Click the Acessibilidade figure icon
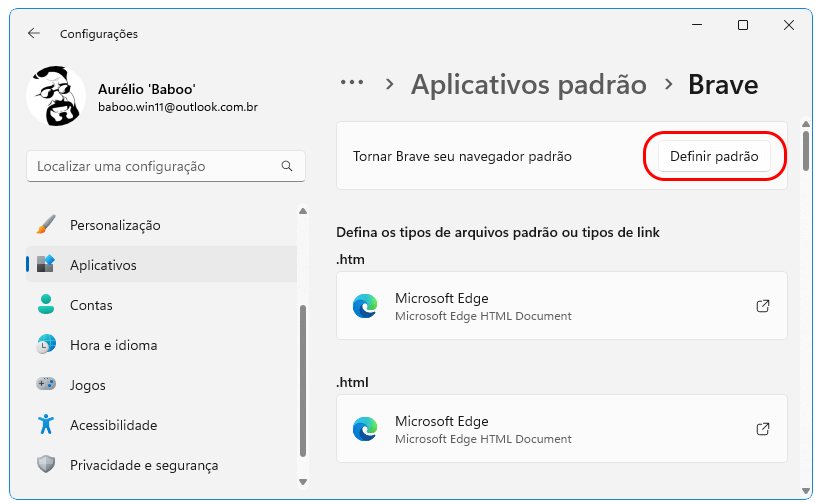The height and width of the screenshot is (504, 818). point(46,425)
